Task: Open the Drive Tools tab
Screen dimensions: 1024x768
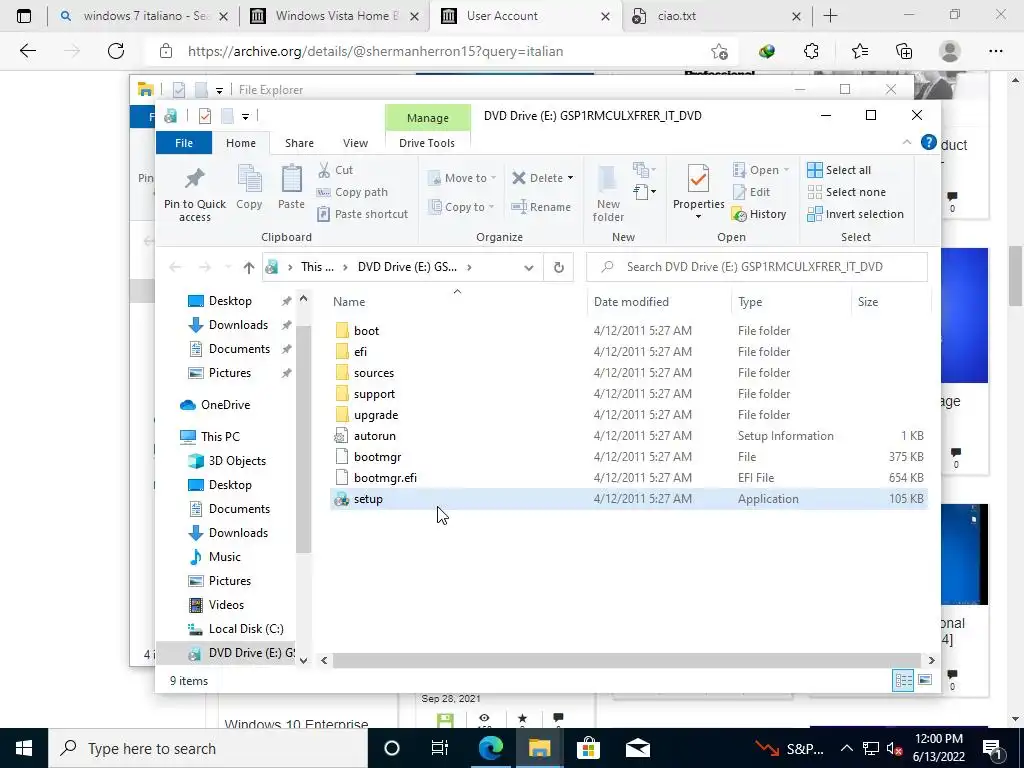Action: pyautogui.click(x=426, y=143)
